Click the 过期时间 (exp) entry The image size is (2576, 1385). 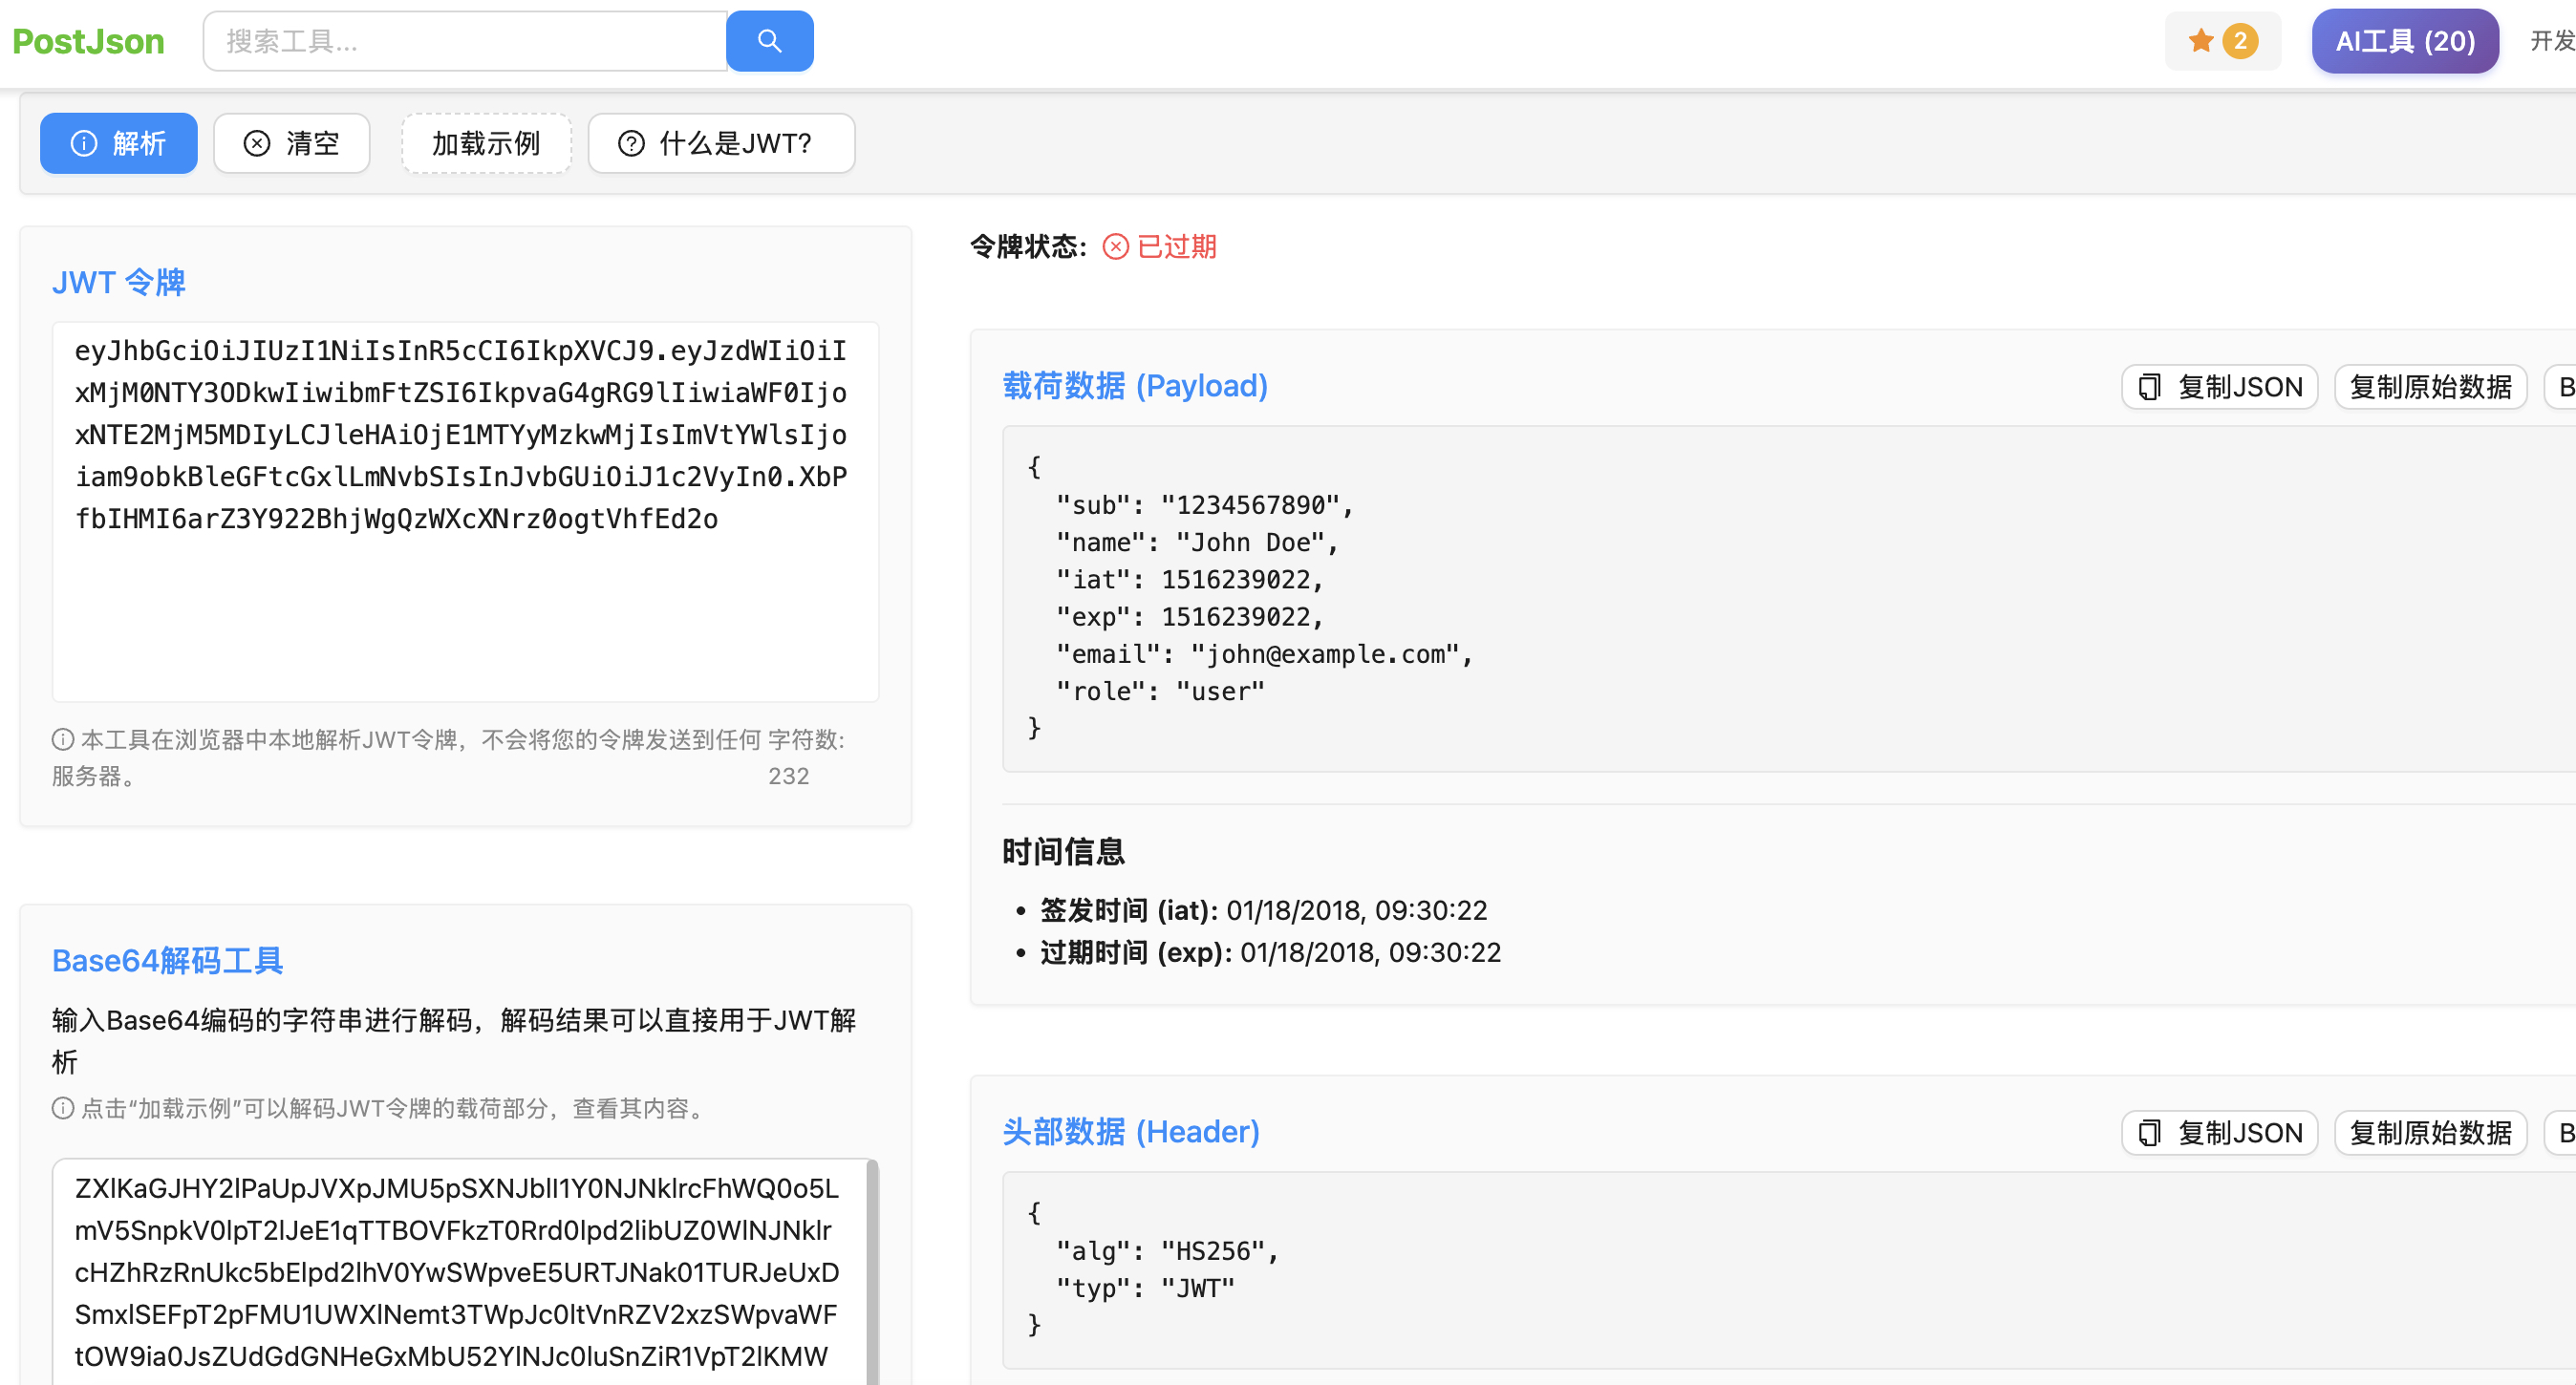1270,952
